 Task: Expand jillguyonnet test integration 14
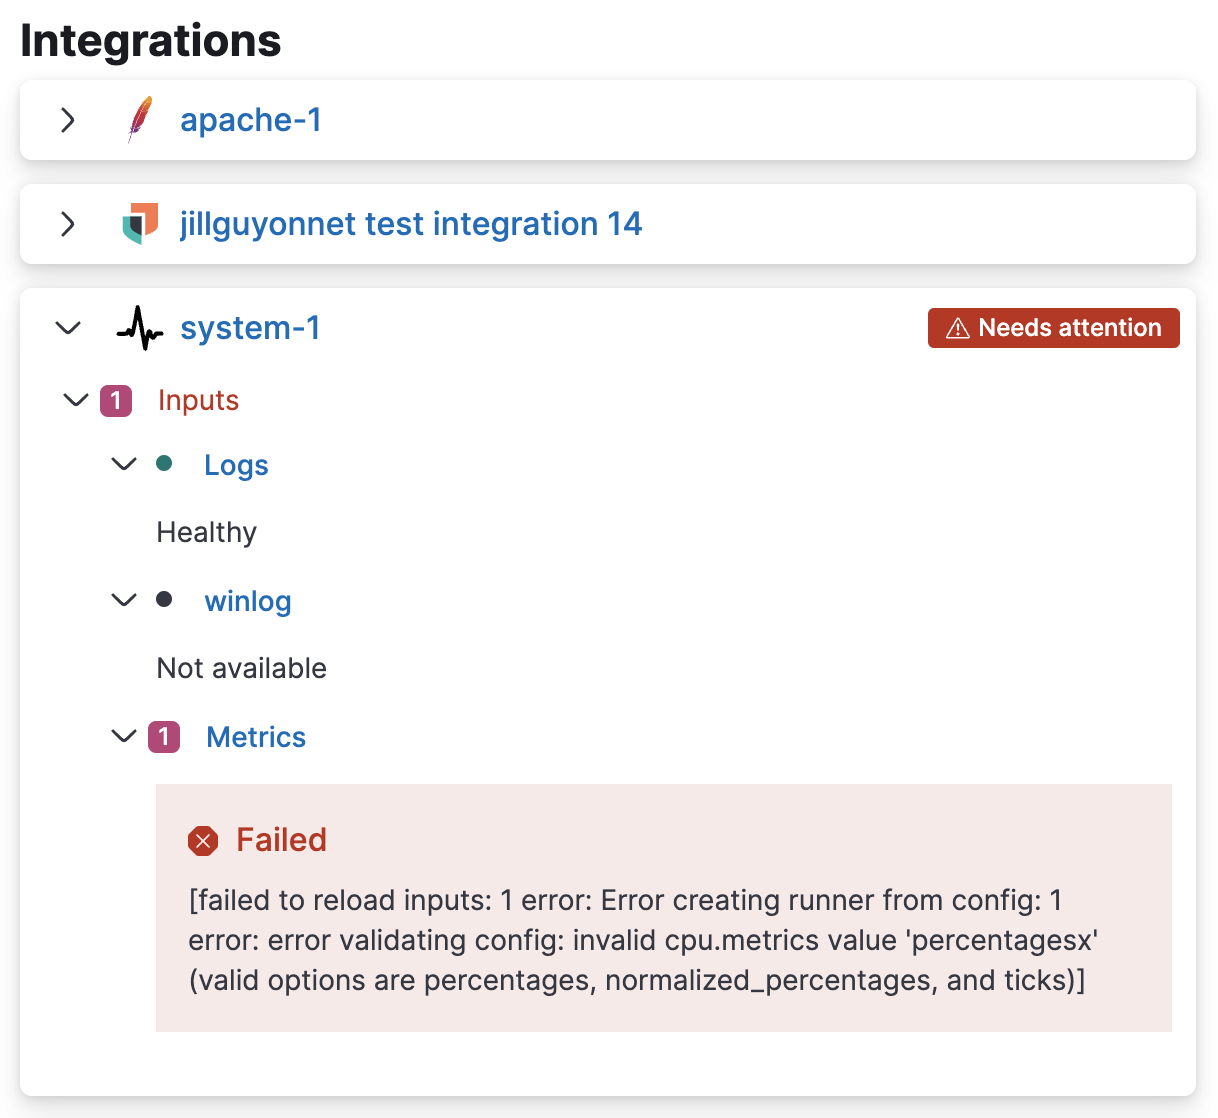tap(67, 223)
